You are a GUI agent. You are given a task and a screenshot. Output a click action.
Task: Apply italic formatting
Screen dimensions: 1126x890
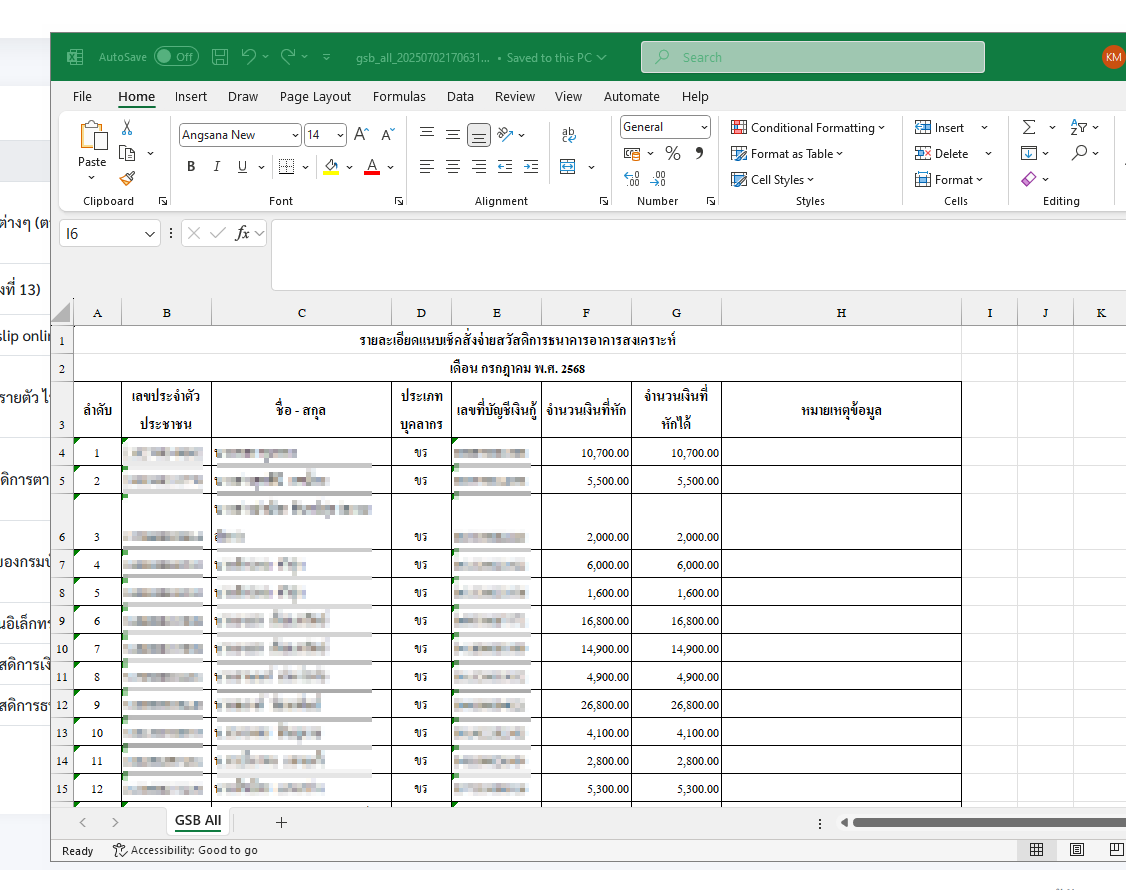(x=216, y=167)
